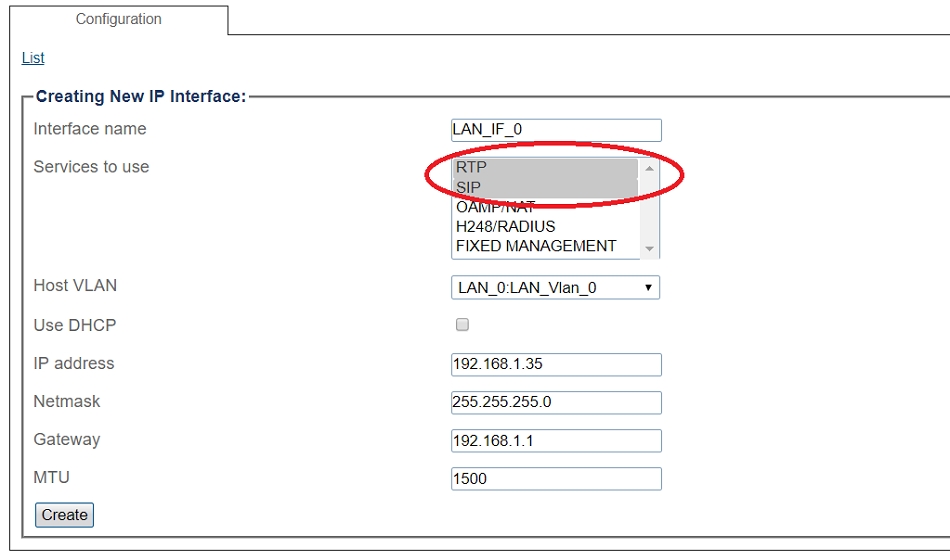The height and width of the screenshot is (560, 950).
Task: Click the Services to use label
Action: point(91,167)
